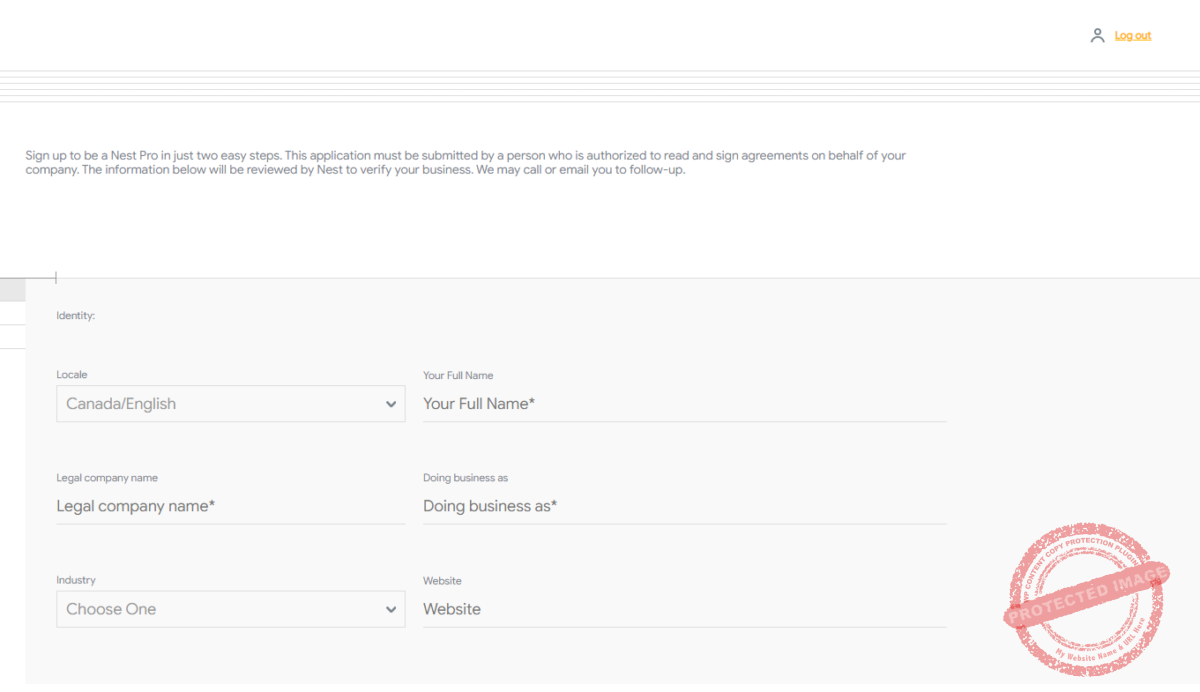The height and width of the screenshot is (692, 1200).
Task: Click the Identity section heading
Action: coord(75,316)
